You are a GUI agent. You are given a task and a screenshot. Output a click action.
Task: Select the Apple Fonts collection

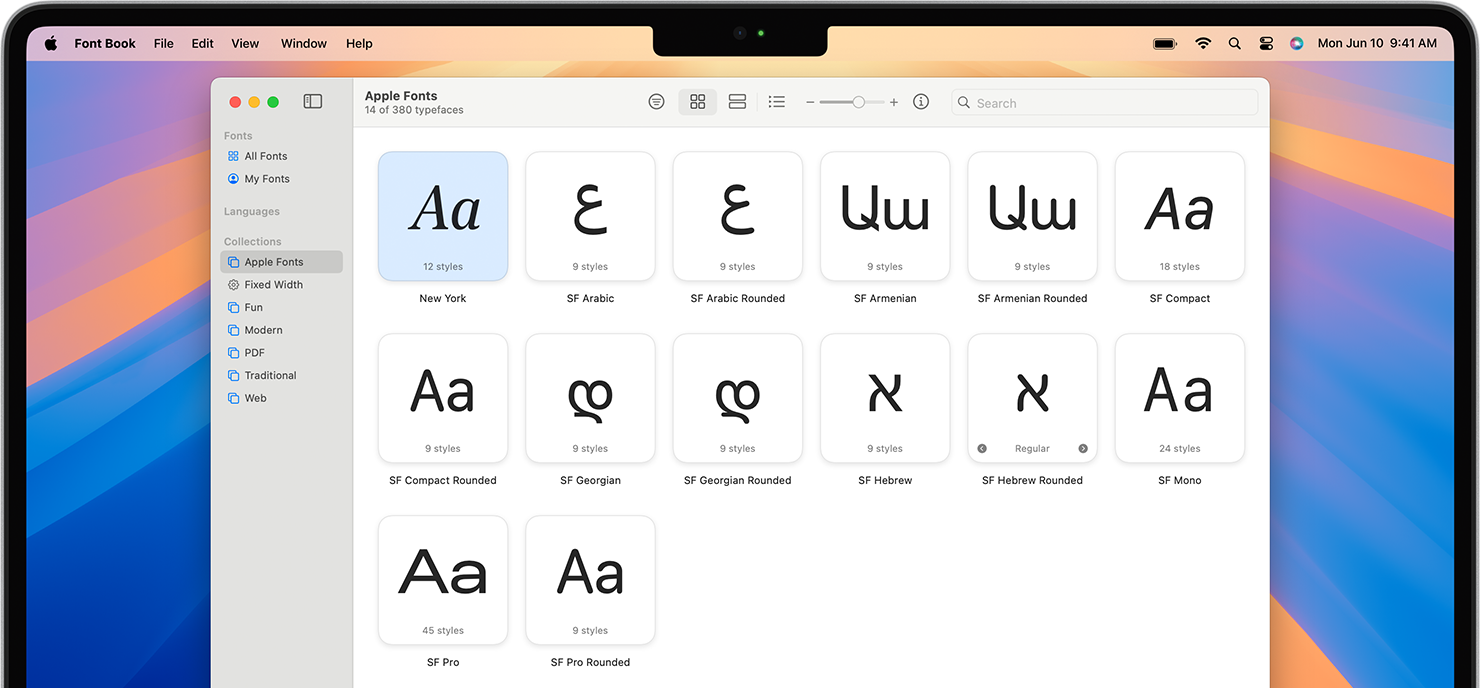pyautogui.click(x=273, y=261)
